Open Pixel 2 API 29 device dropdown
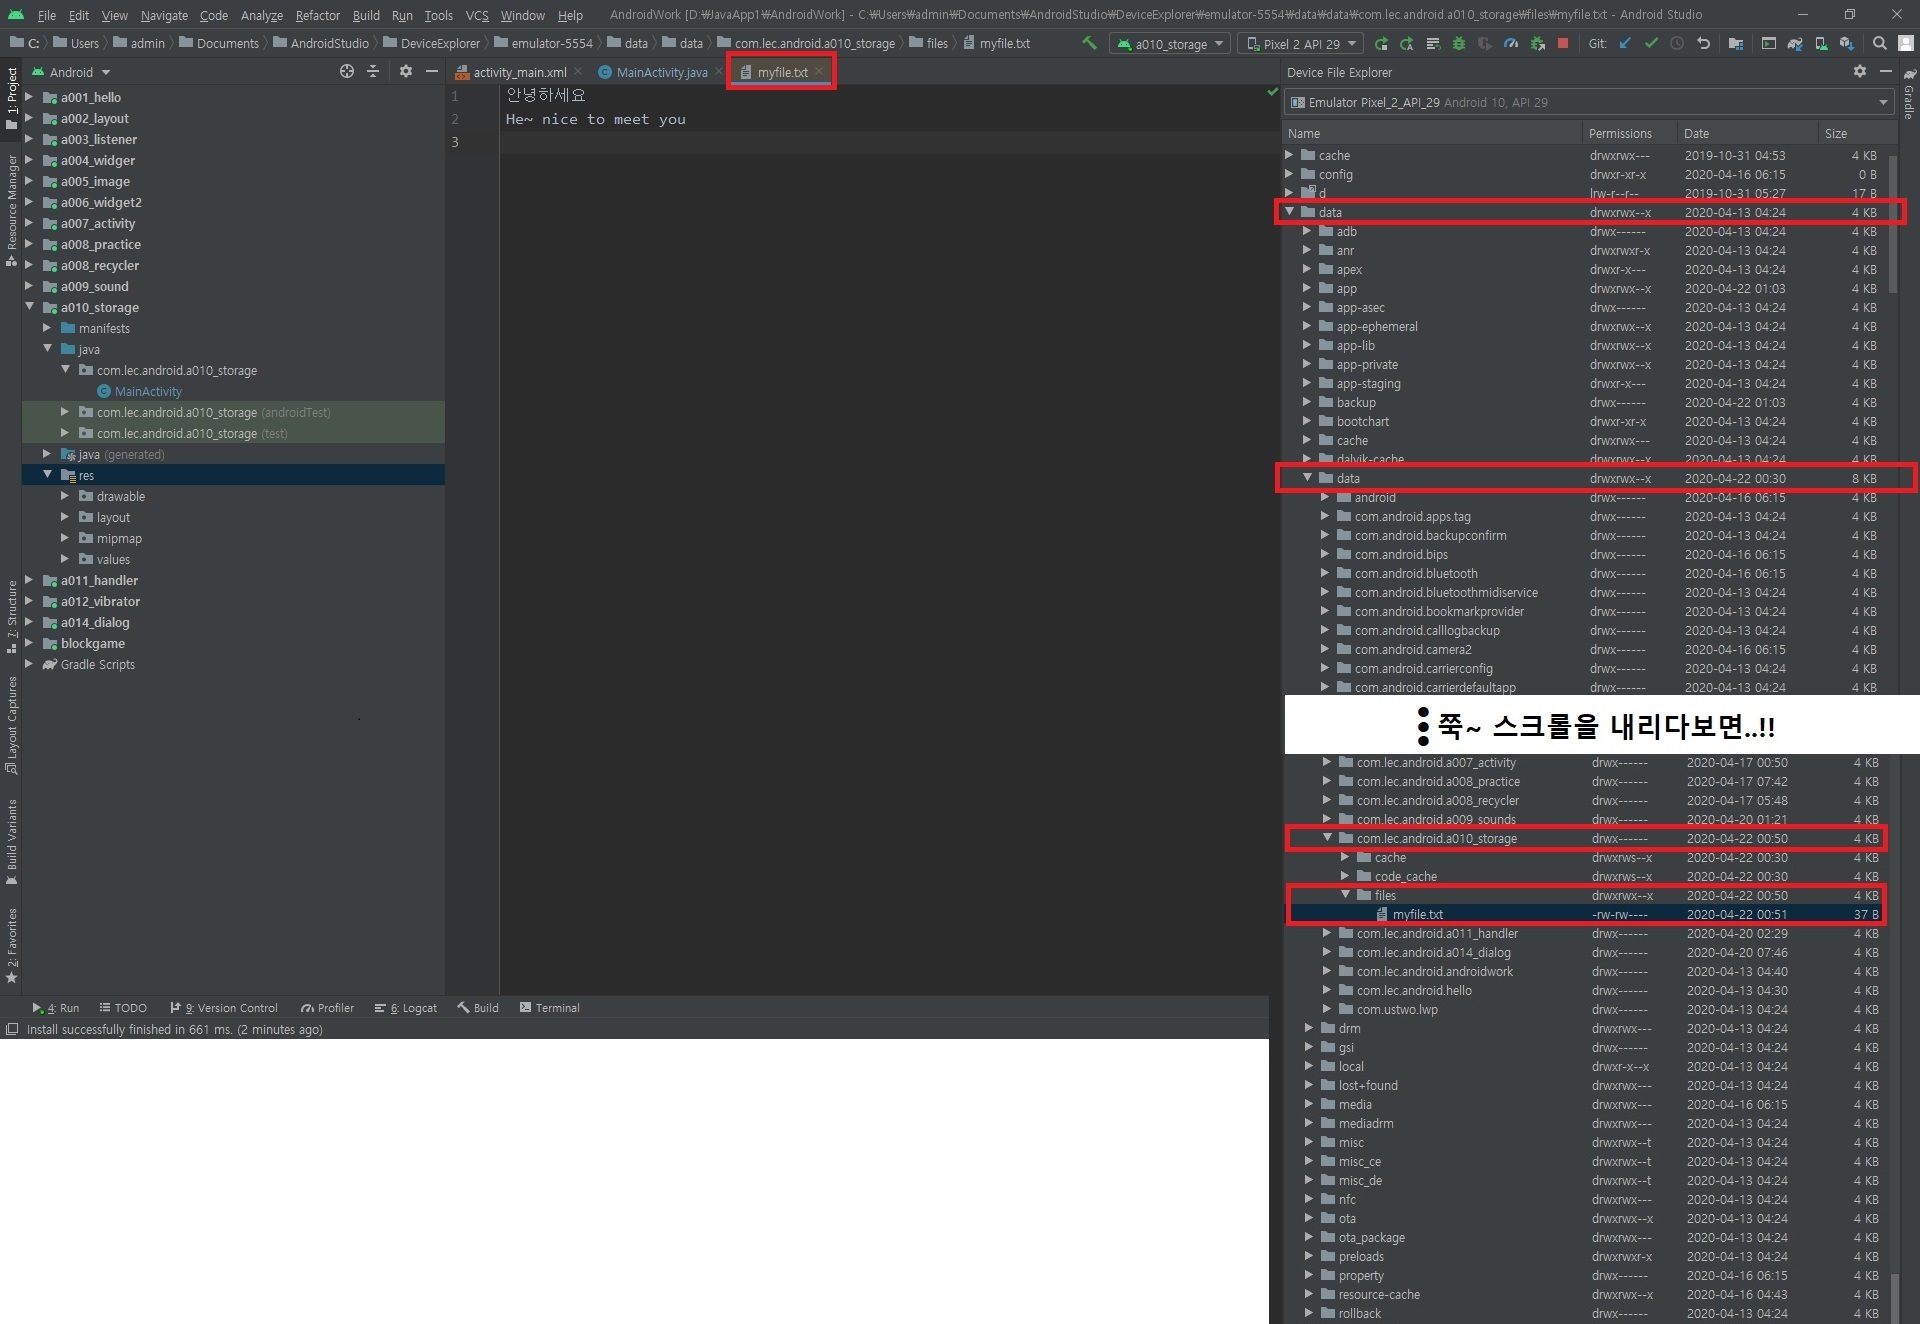Image resolution: width=1920 pixels, height=1324 pixels. pos(1301,44)
